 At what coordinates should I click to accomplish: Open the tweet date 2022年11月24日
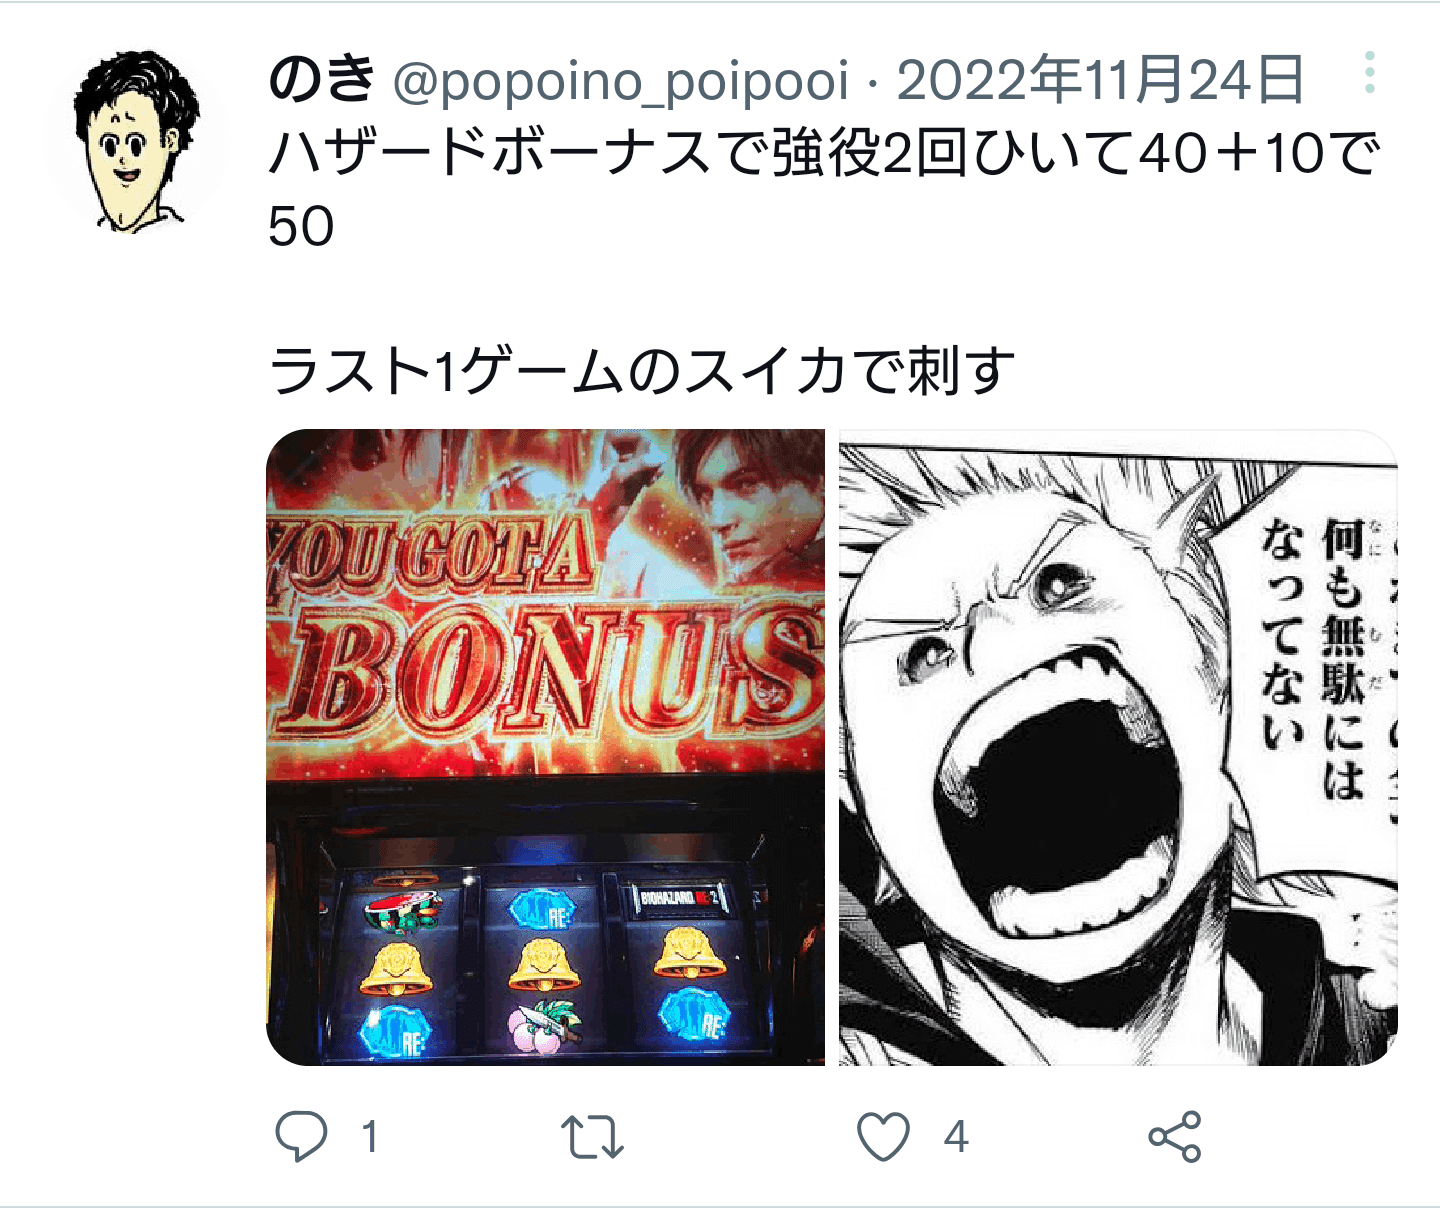click(1100, 80)
